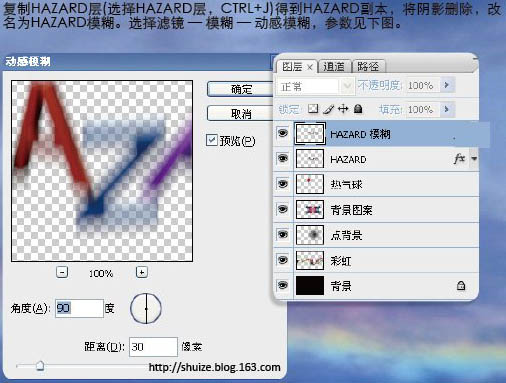Hide the 背景 layer
Viewport: 506px width, 383px height.
pyautogui.click(x=283, y=285)
